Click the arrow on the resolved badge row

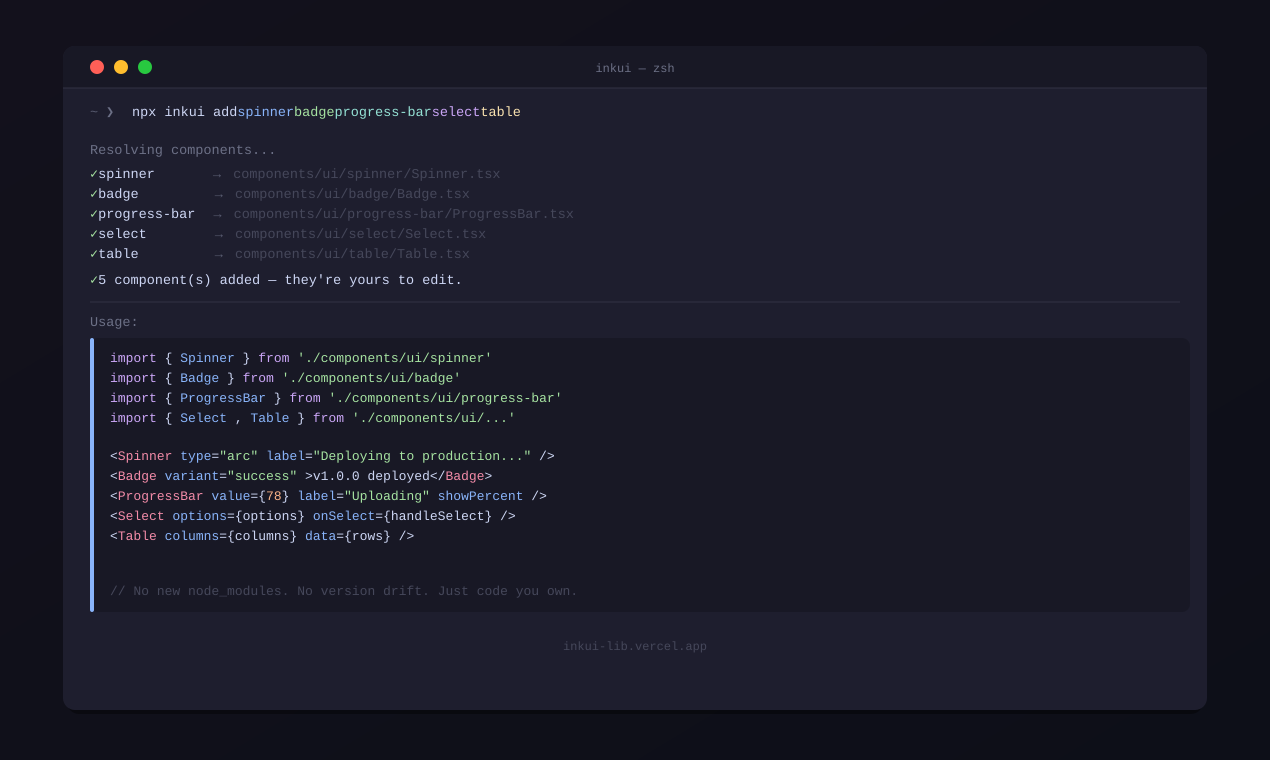[219, 195]
